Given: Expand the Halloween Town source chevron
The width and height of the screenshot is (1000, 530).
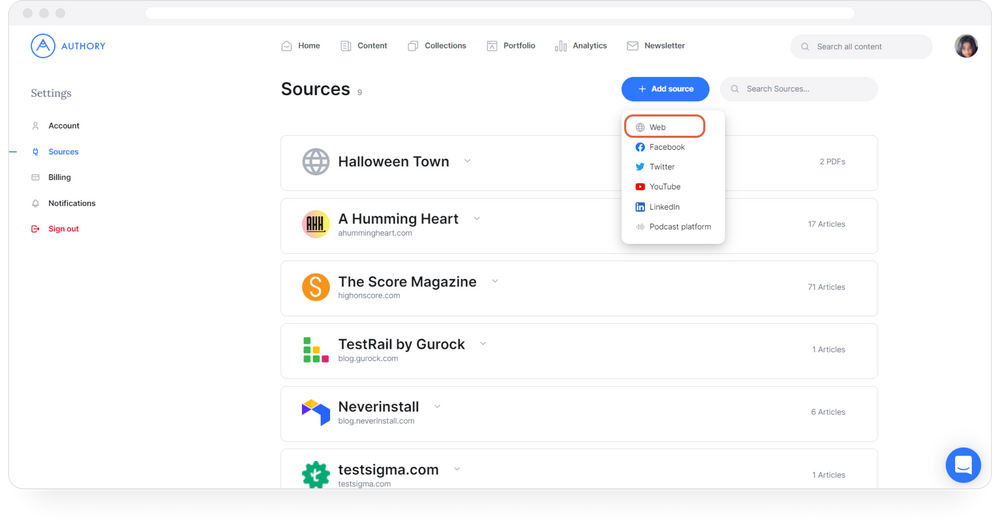Looking at the screenshot, I should (467, 161).
